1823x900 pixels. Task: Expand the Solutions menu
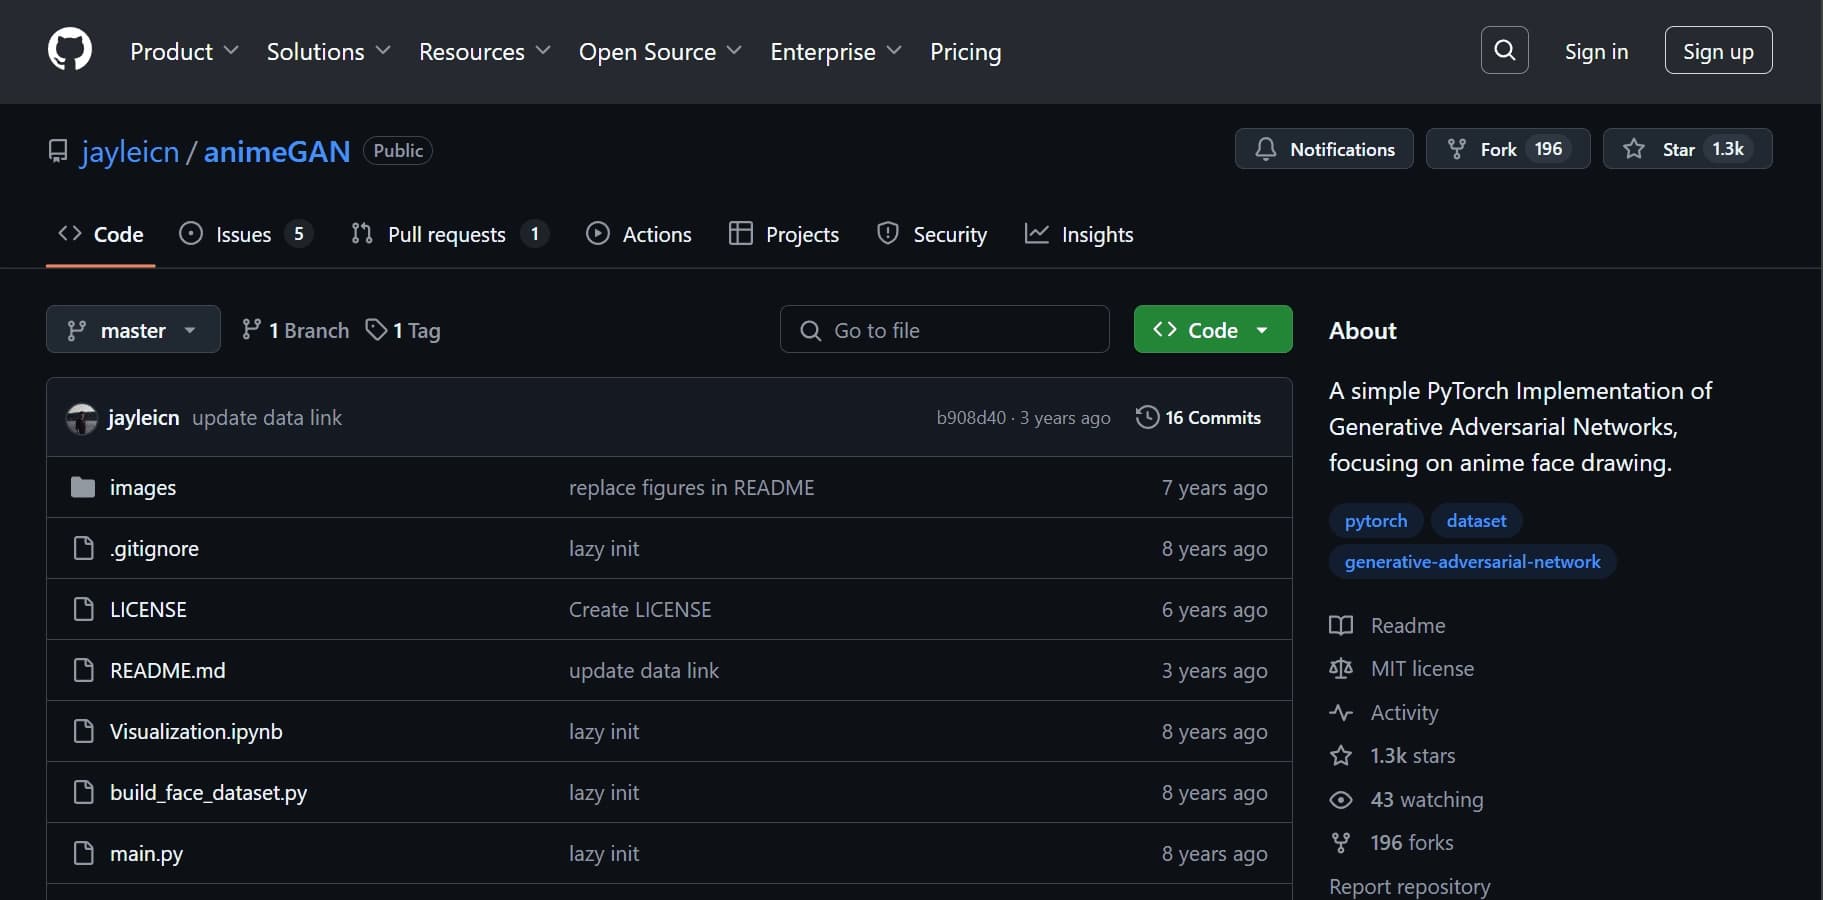click(x=328, y=51)
